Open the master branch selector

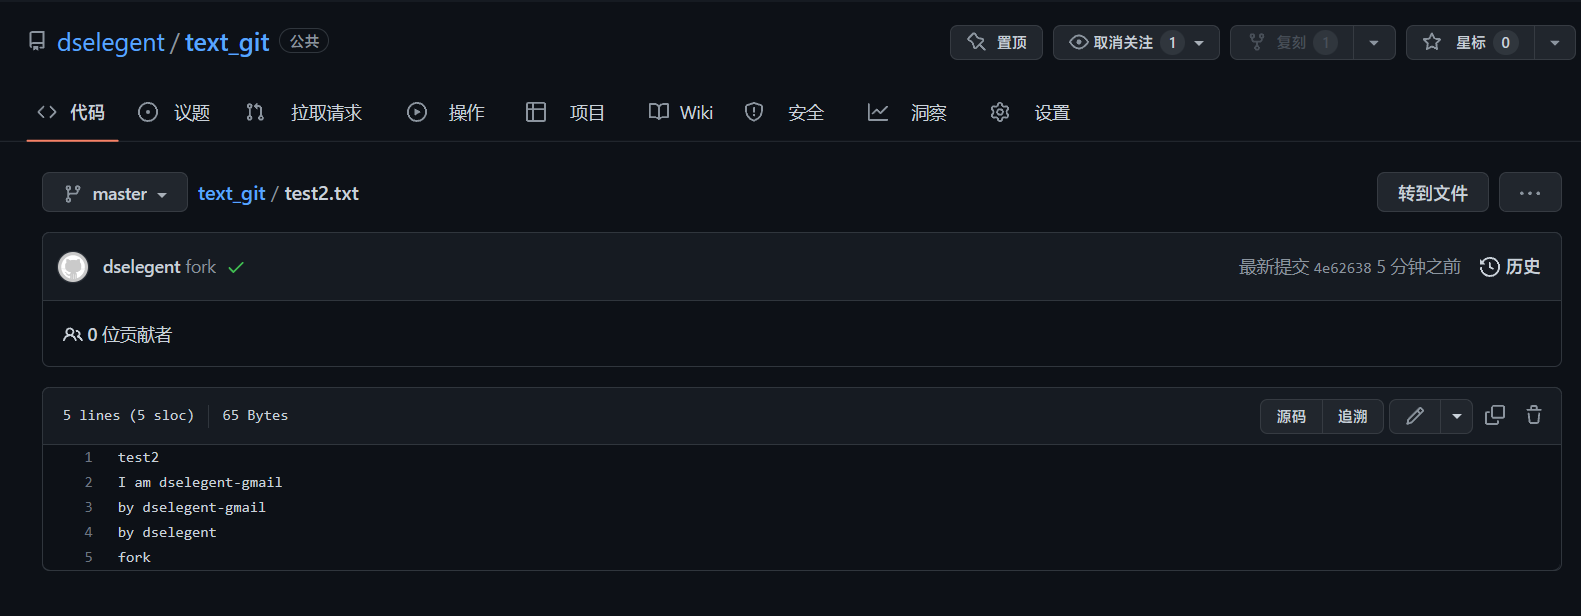coord(115,193)
